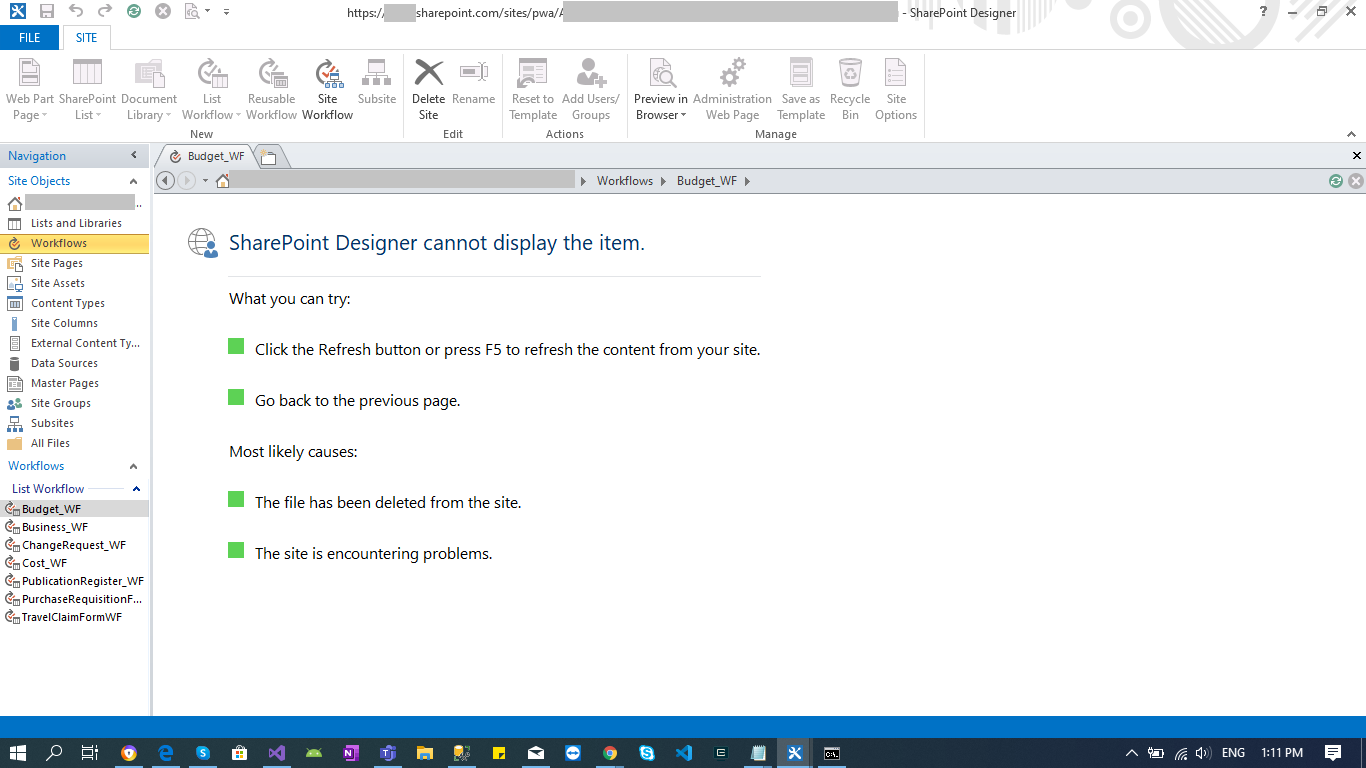Click Budget_WF in the breadcrumb path
Screen dimensions: 1366x768
coord(707,181)
